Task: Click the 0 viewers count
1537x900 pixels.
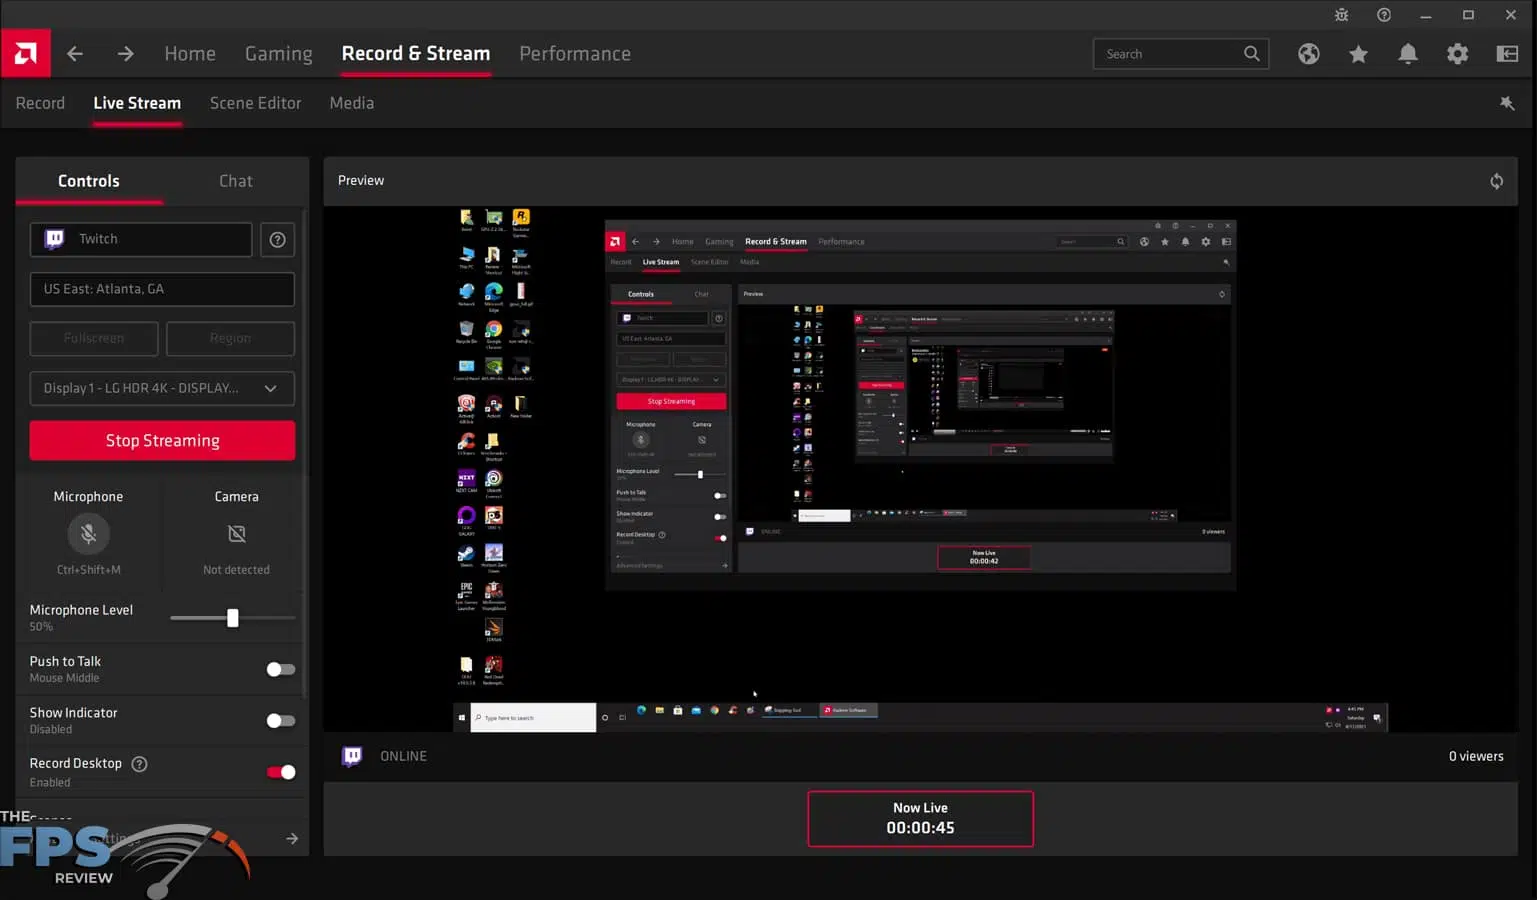Action: [1476, 756]
